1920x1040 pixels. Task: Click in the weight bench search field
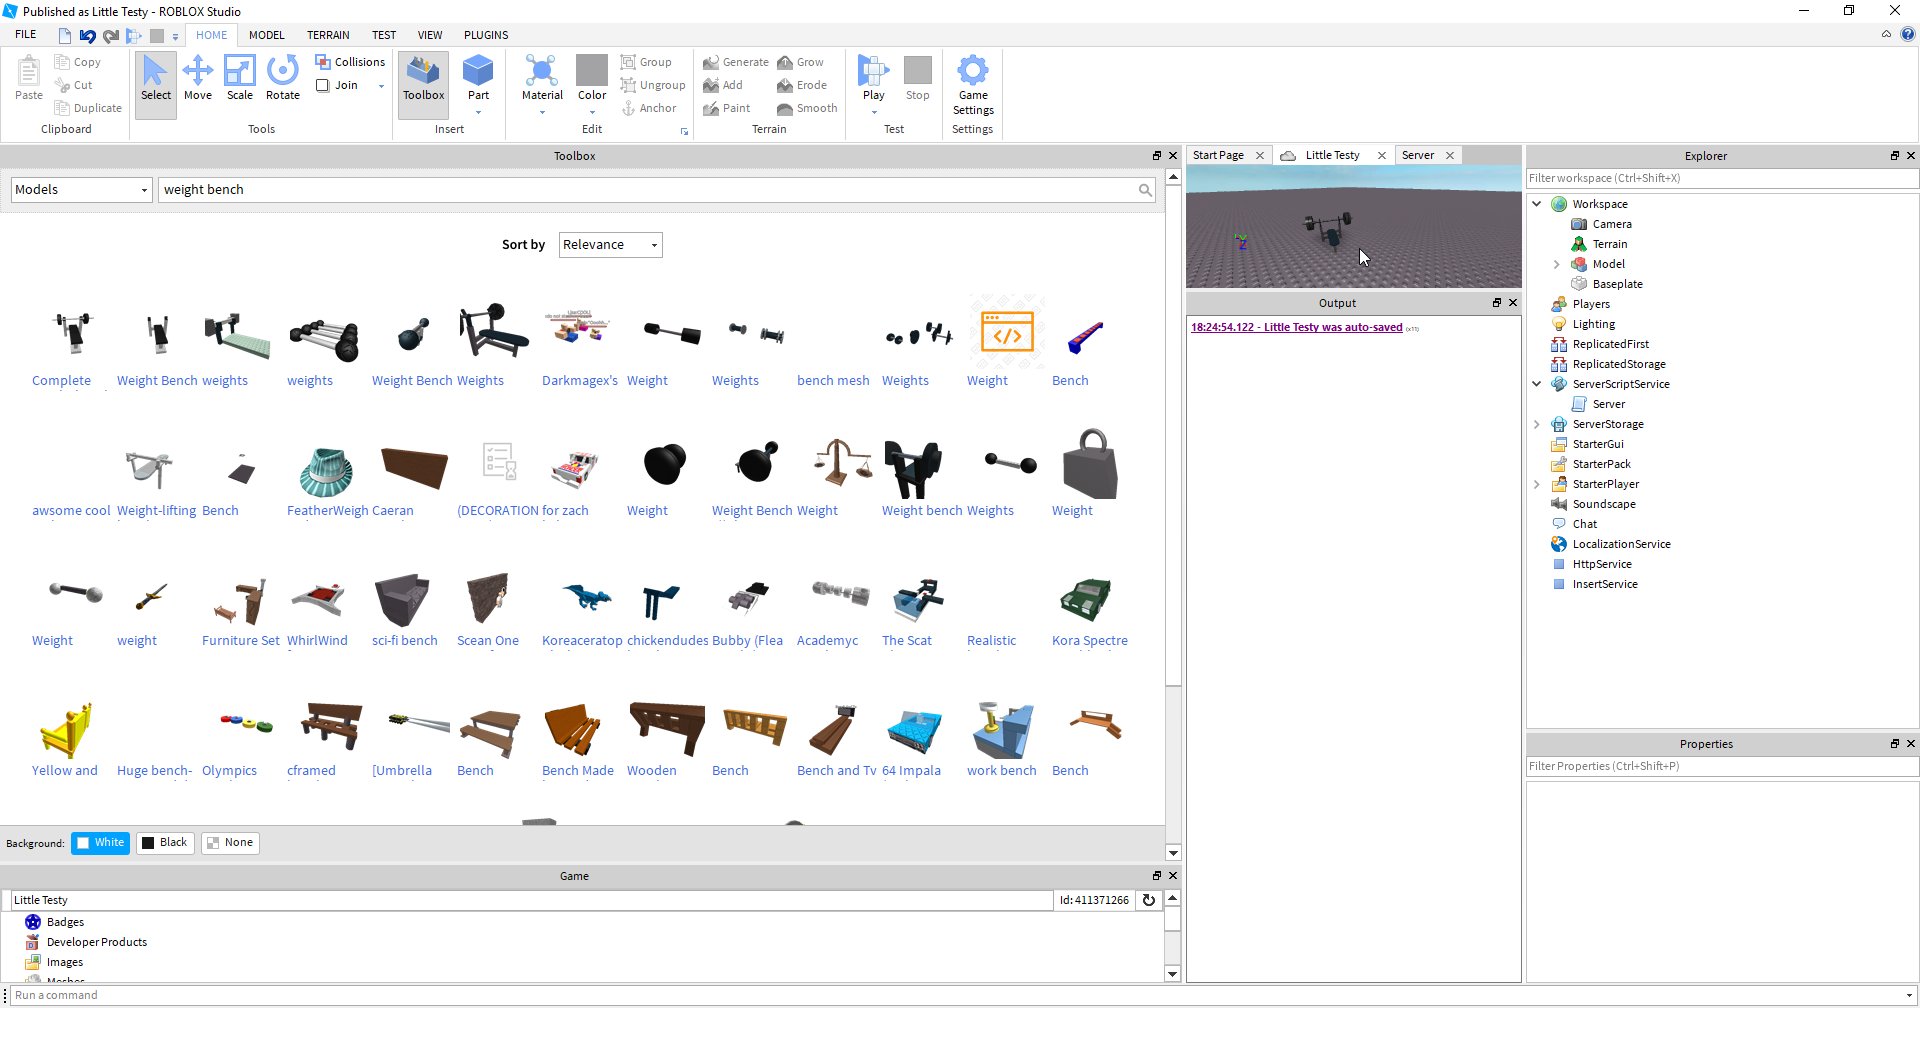pyautogui.click(x=646, y=190)
